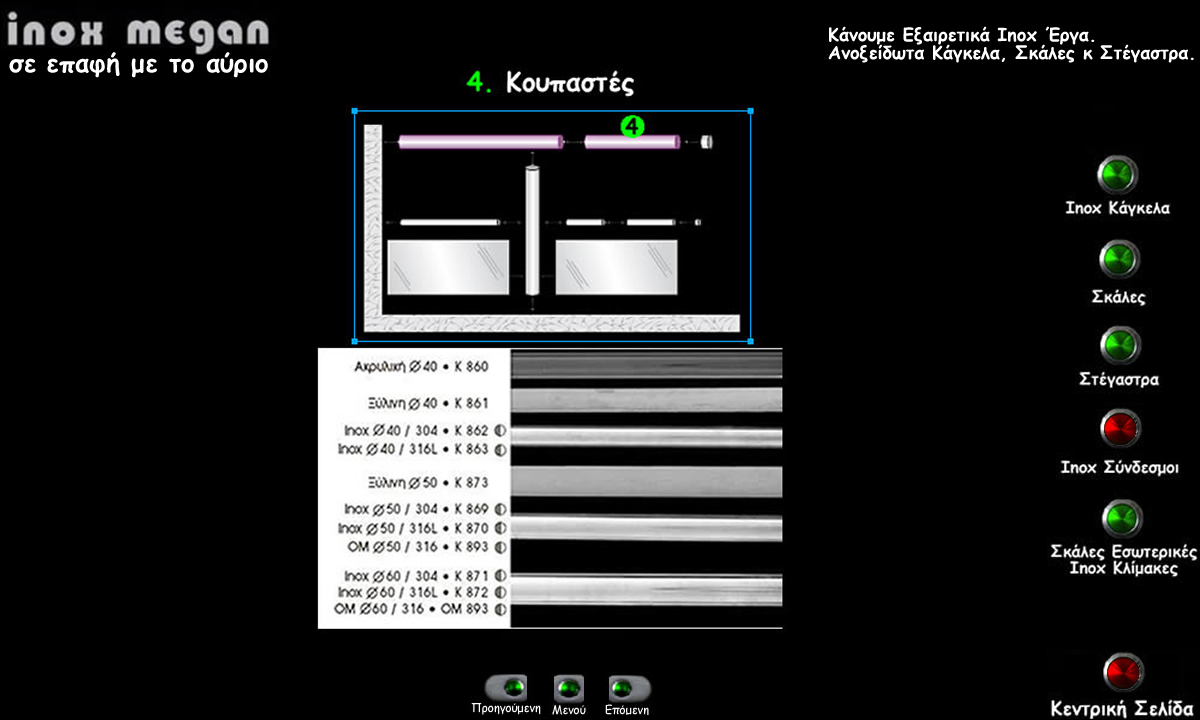The image size is (1200, 720).
Task: Click the red button above Inox Σύνδεσμοι
Action: [1121, 428]
